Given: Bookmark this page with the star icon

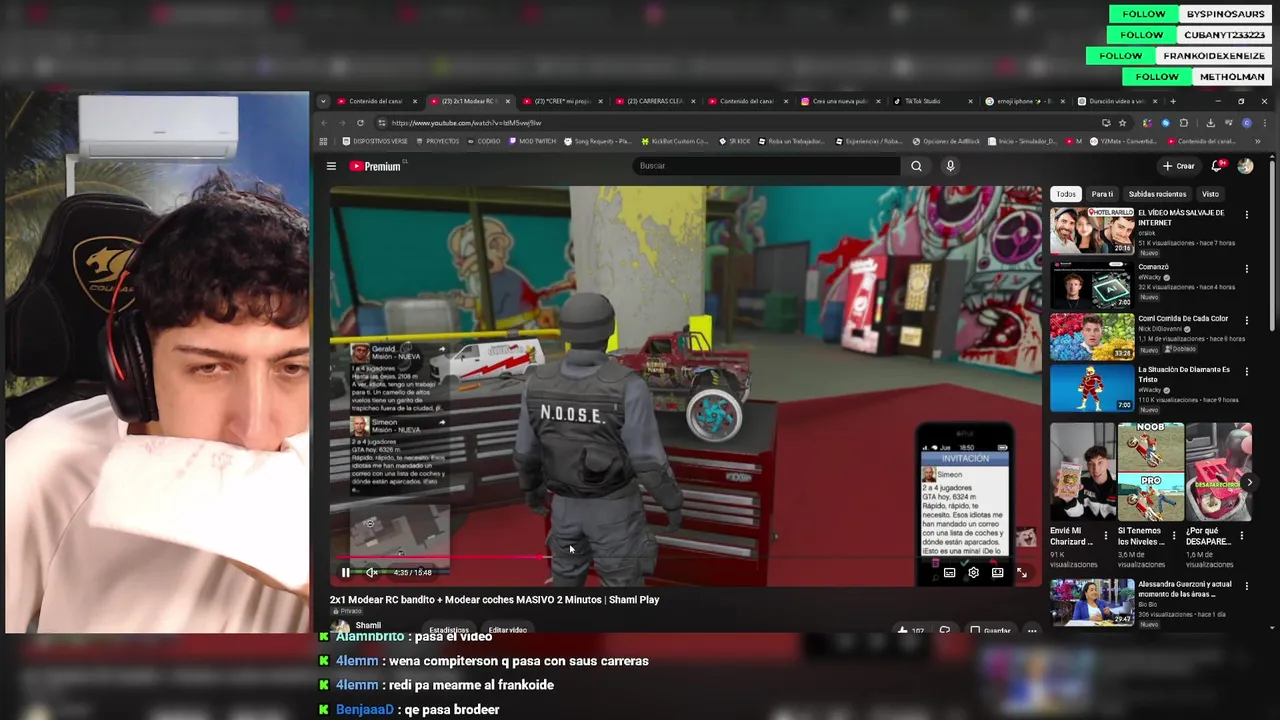Looking at the screenshot, I should click(1122, 123).
